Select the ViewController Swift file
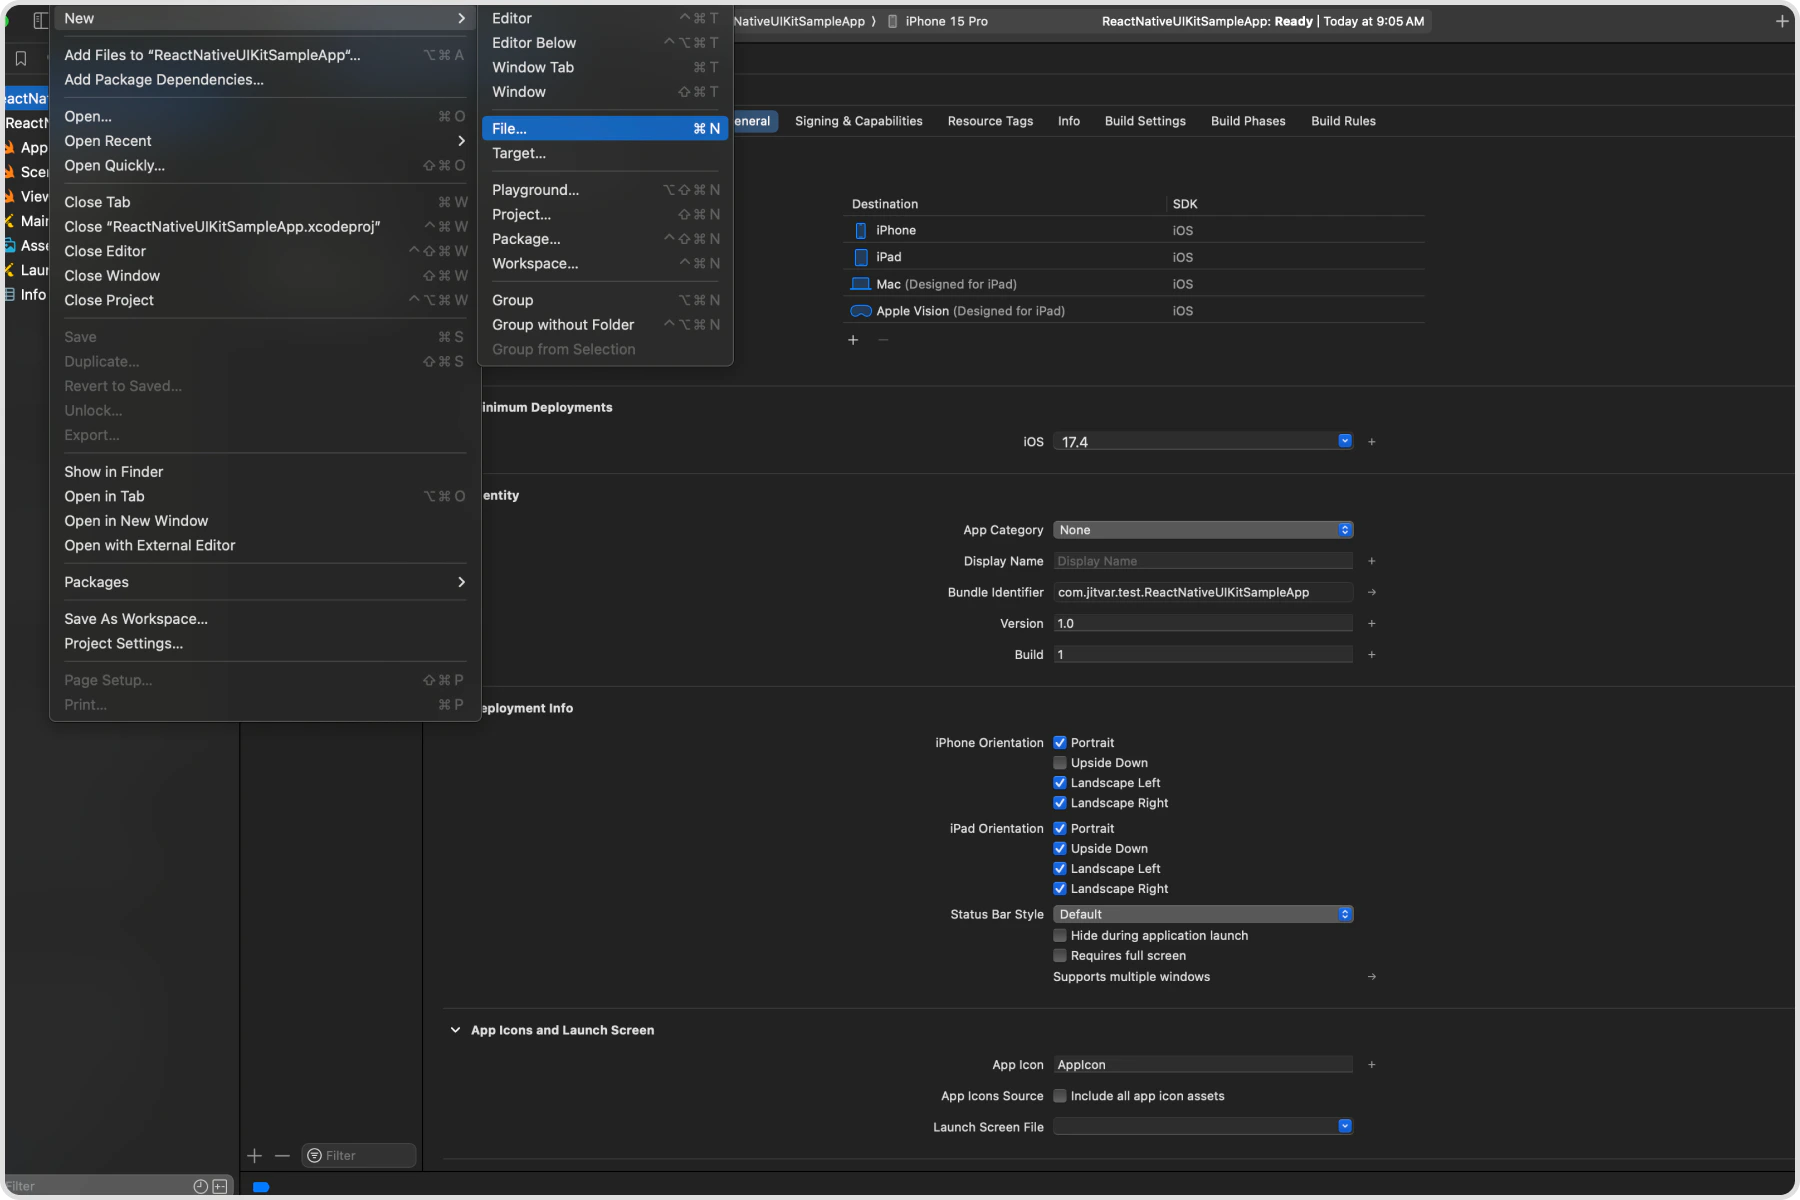 [x=32, y=196]
